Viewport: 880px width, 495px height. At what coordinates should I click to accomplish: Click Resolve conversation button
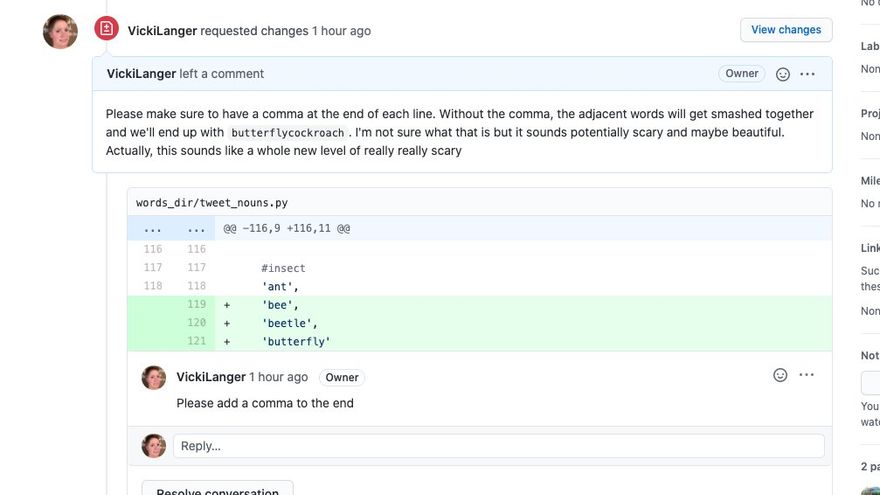tap(217, 490)
